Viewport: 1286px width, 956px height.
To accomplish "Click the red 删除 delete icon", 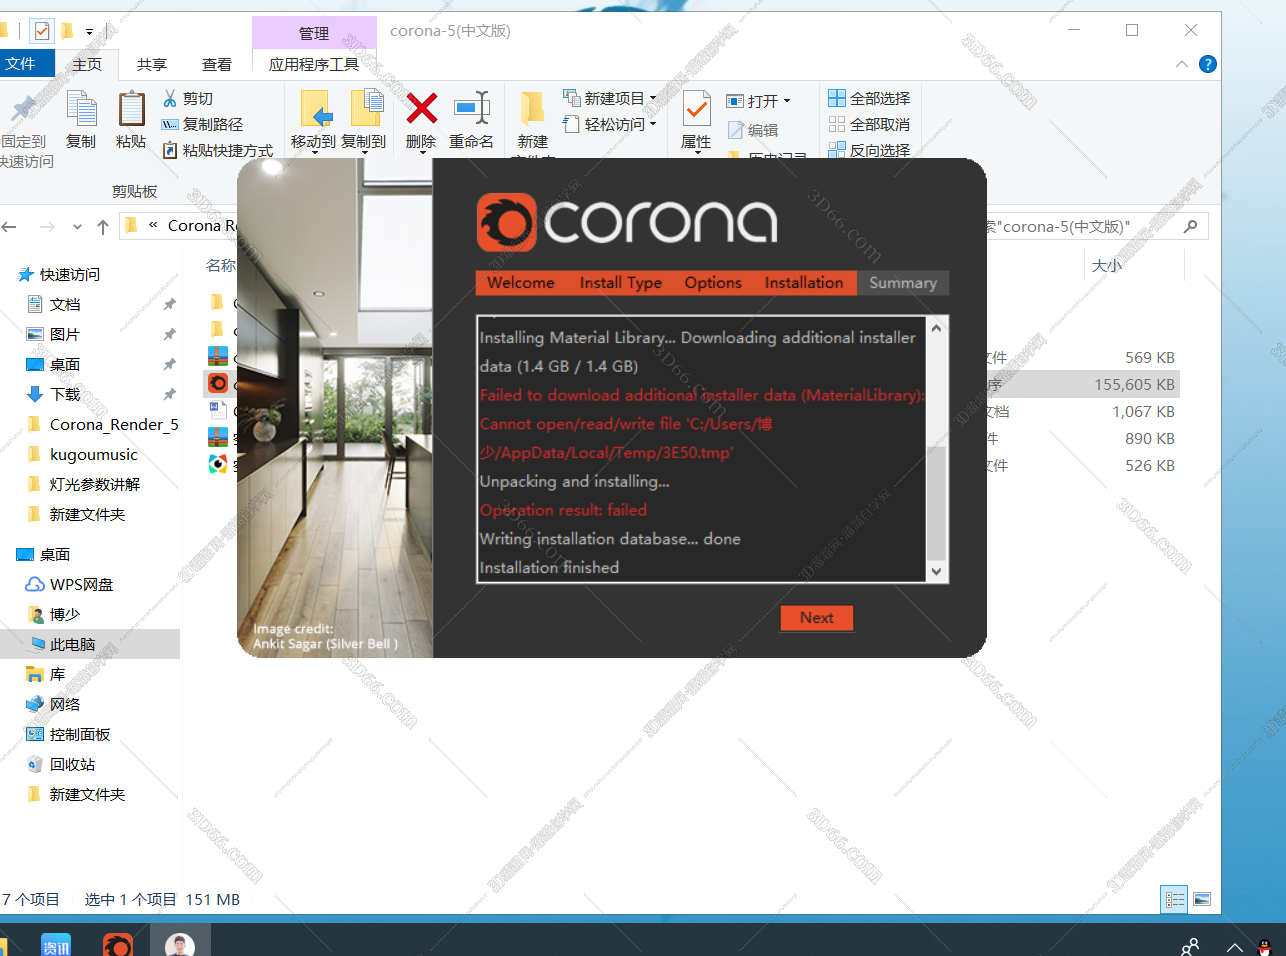I will pyautogui.click(x=421, y=108).
